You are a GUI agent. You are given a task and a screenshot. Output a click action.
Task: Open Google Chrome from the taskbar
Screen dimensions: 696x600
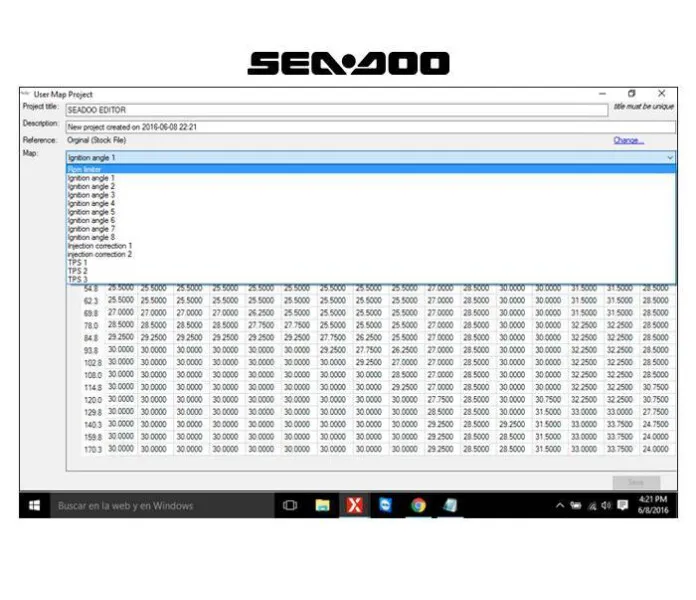[x=418, y=505]
